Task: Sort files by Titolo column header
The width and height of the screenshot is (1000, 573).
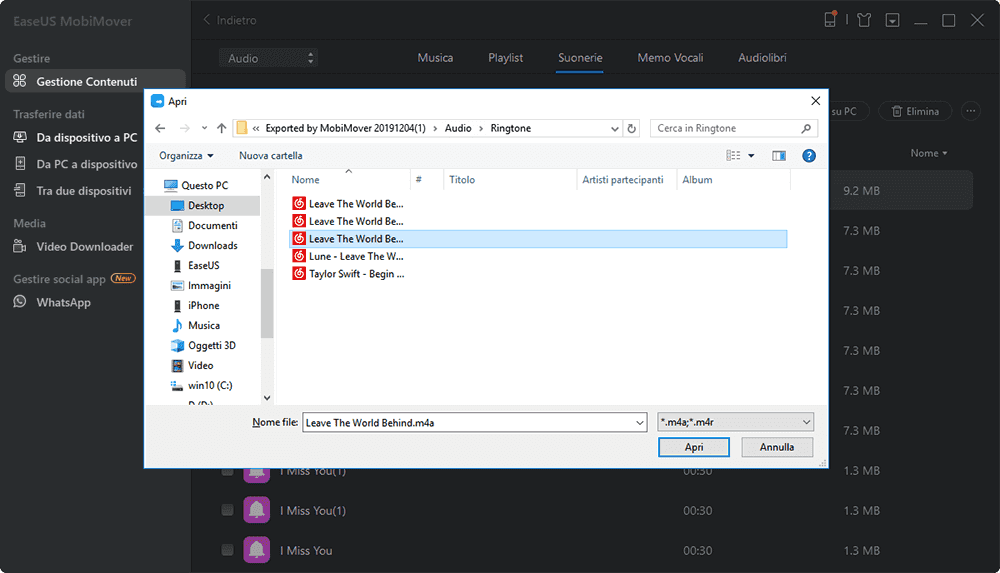Action: click(x=462, y=180)
